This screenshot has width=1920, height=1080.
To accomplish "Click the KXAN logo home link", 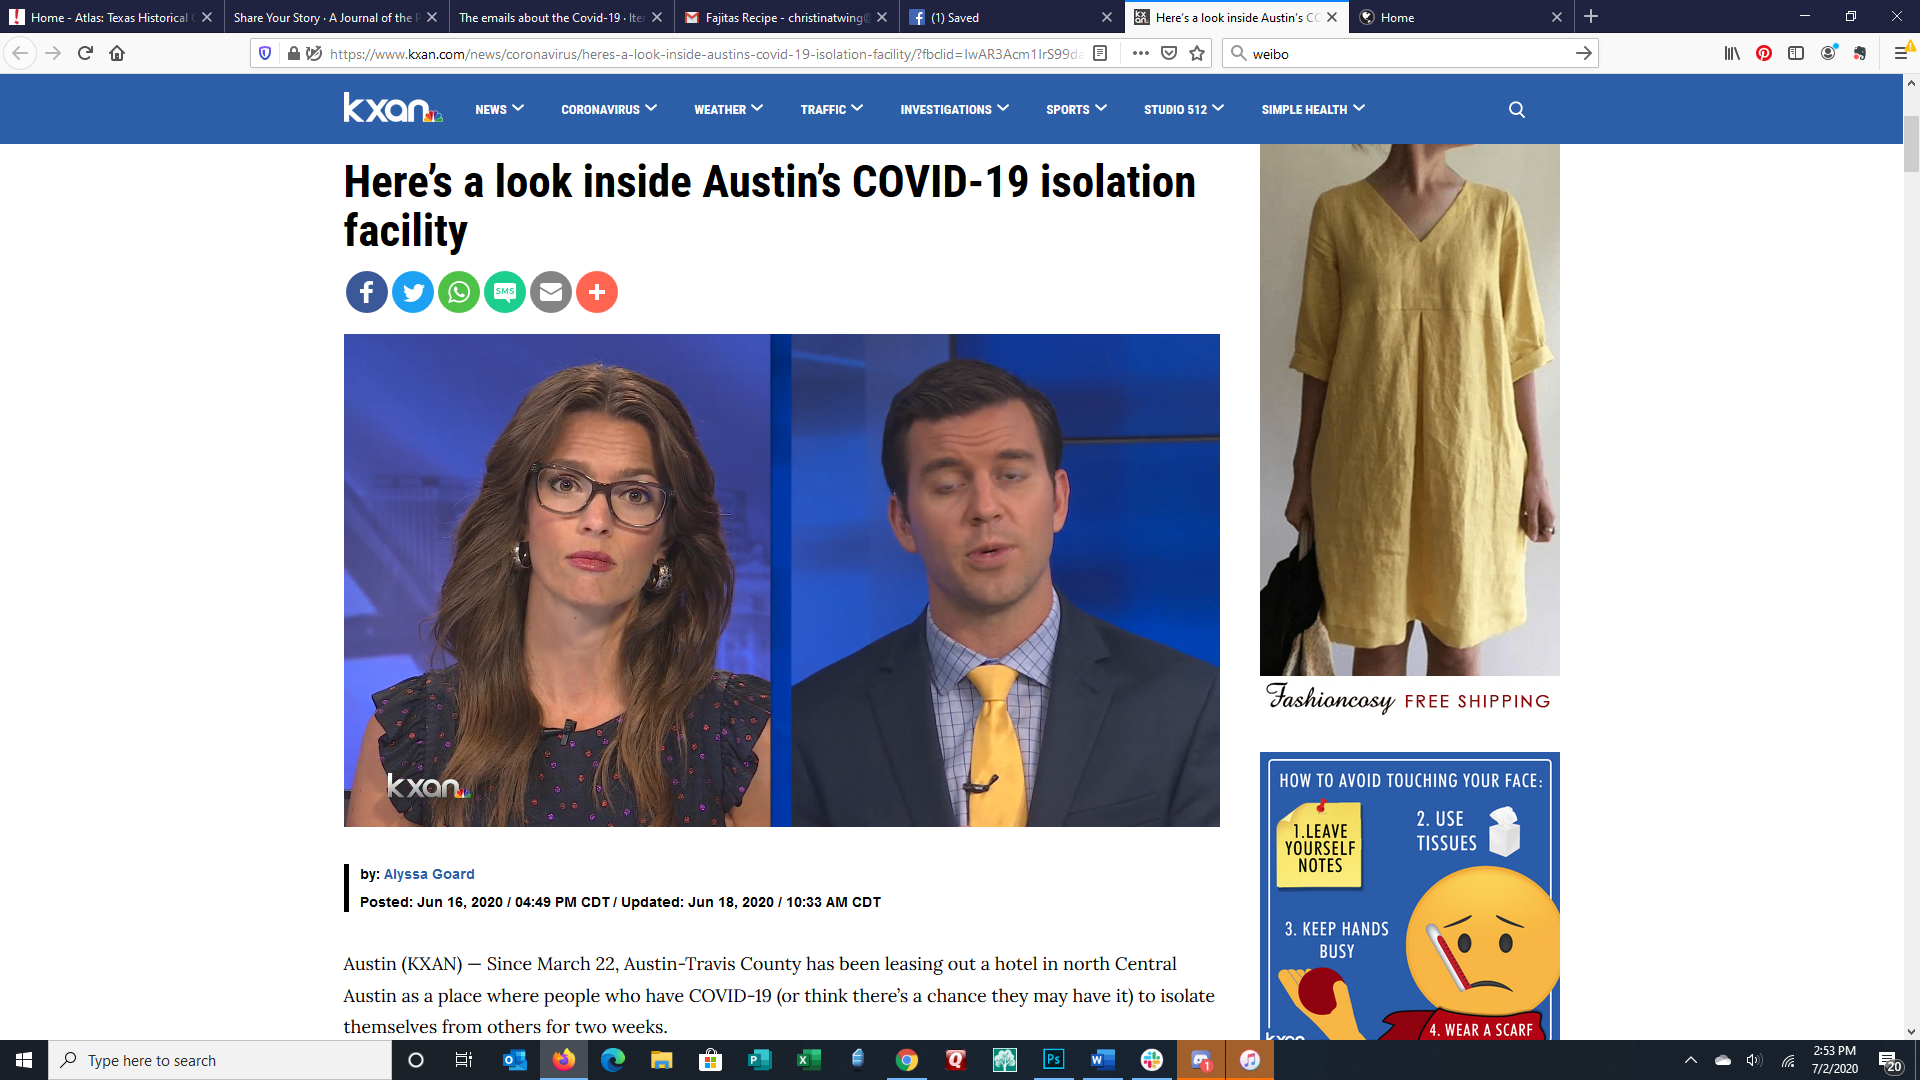I will (392, 108).
